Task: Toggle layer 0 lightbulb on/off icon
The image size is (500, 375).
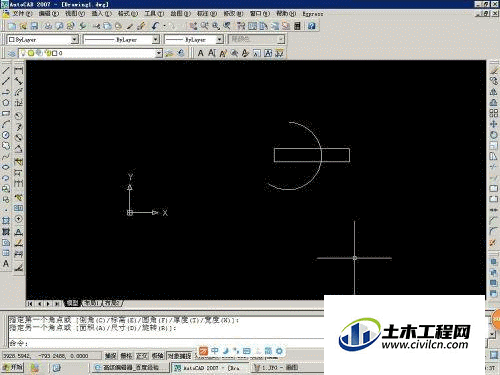Action: (x=23, y=53)
